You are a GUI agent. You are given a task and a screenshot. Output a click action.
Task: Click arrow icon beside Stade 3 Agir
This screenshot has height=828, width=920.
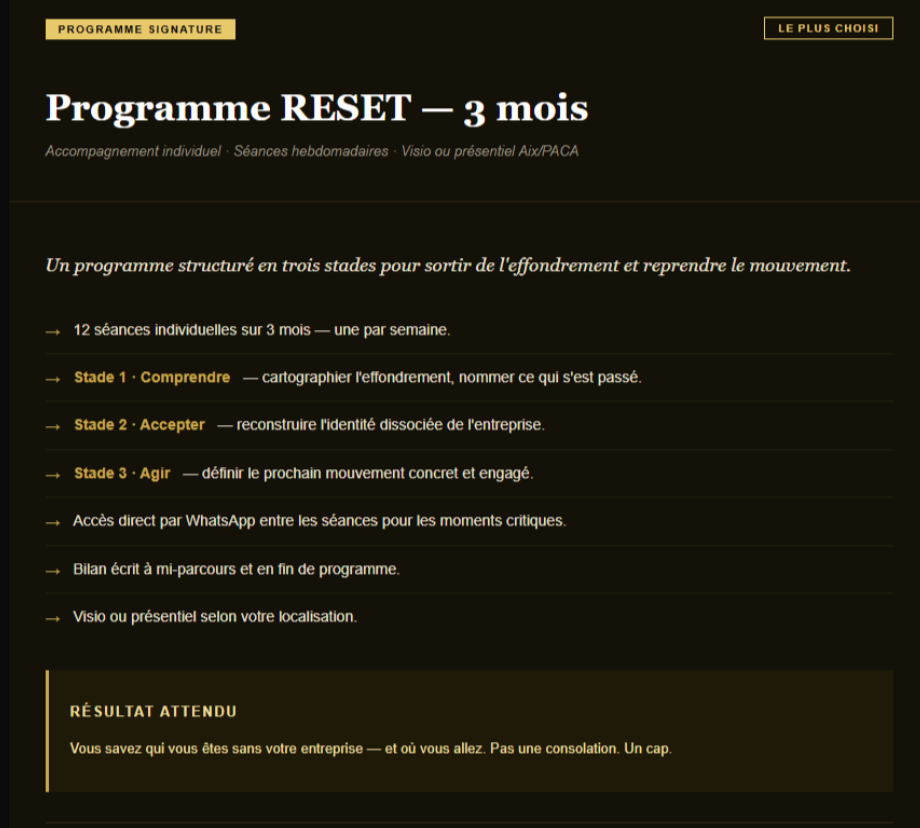pos(53,474)
